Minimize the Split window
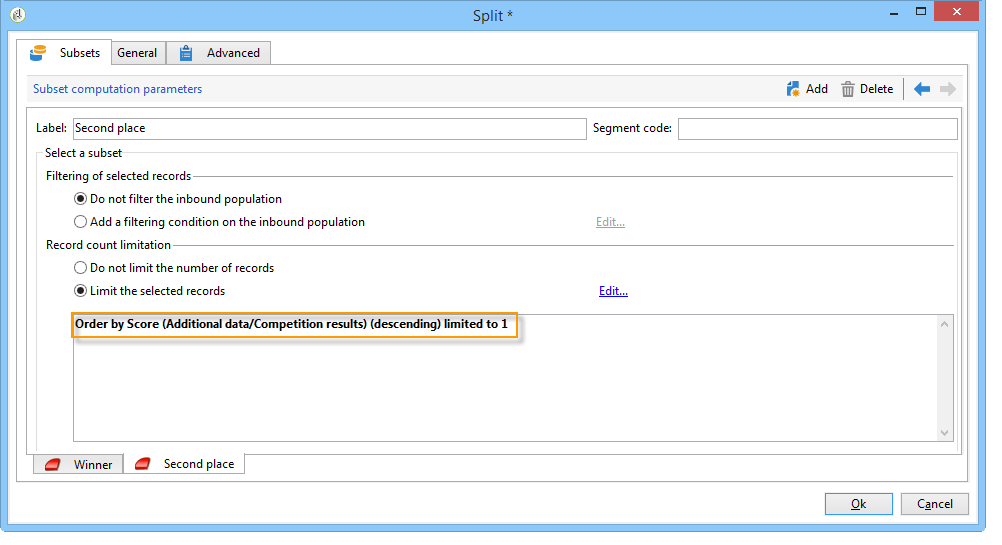1002x545 pixels. pyautogui.click(x=894, y=12)
